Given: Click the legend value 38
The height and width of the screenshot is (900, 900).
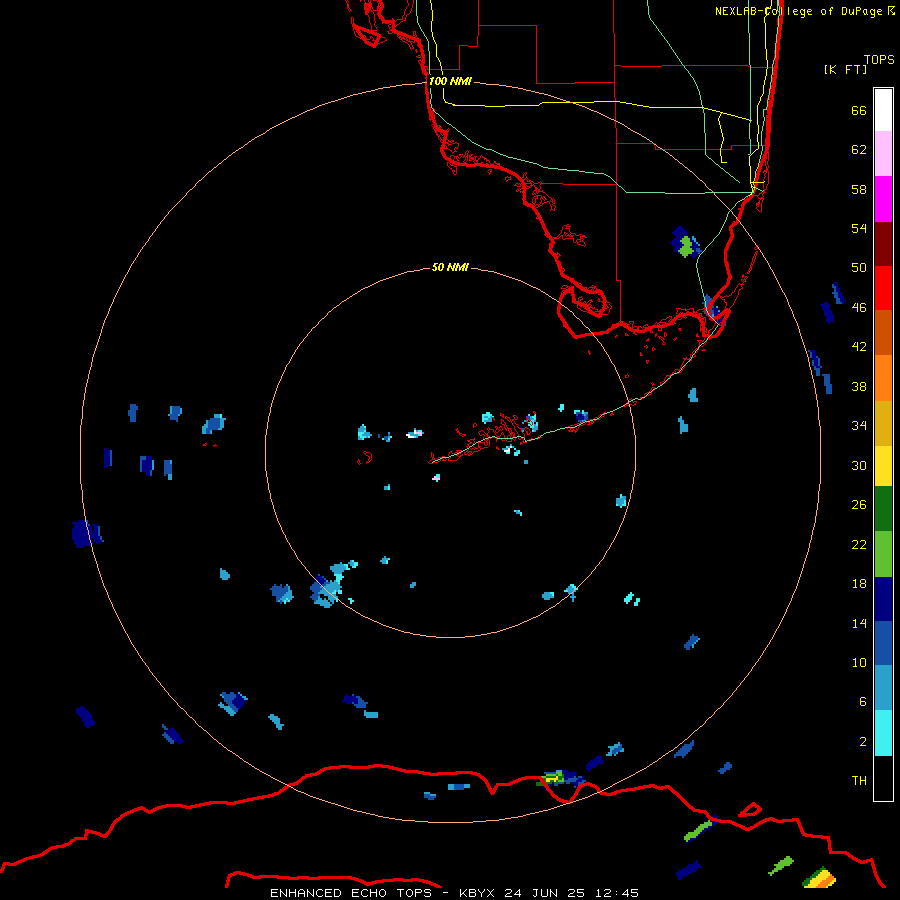Looking at the screenshot, I should point(859,386).
